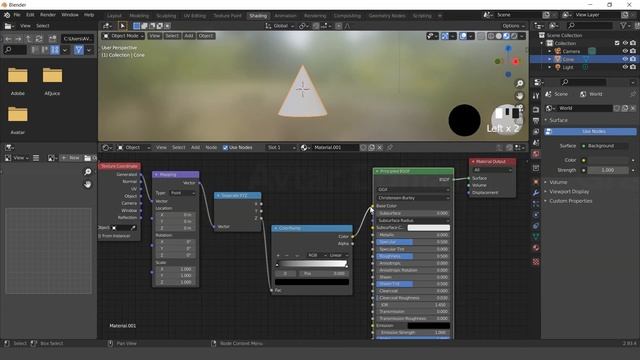Open the Render menu

[x=48, y=15]
